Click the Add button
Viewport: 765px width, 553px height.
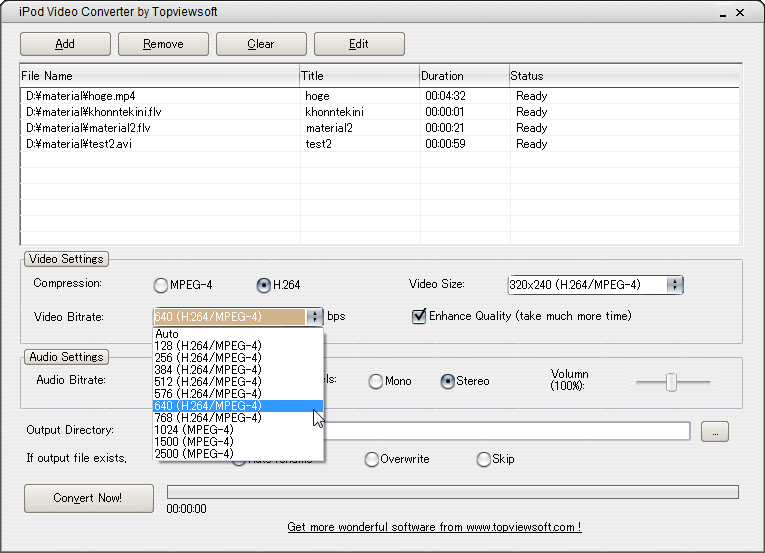(x=65, y=44)
